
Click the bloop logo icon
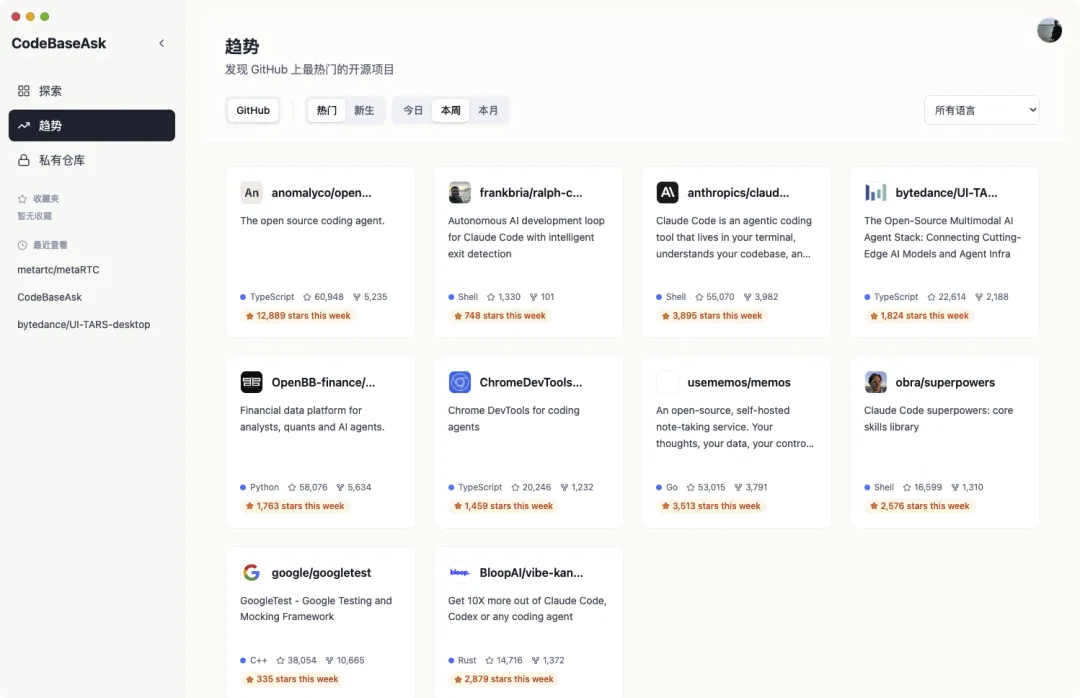point(459,573)
